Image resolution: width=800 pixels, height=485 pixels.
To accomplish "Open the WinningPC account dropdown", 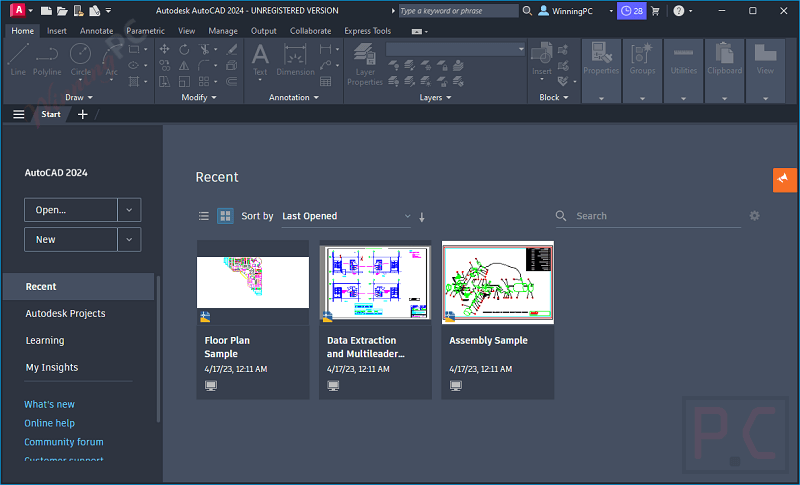I will [576, 11].
